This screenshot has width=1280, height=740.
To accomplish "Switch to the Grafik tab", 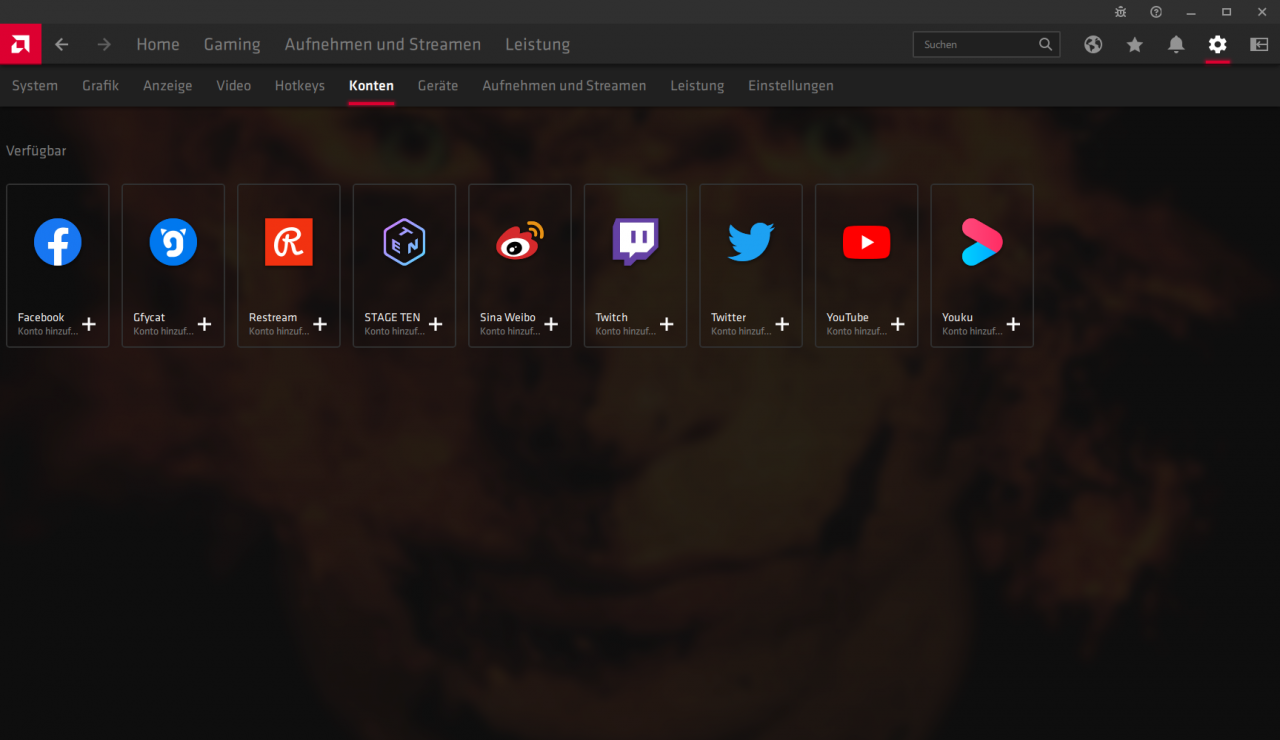I will [100, 86].
